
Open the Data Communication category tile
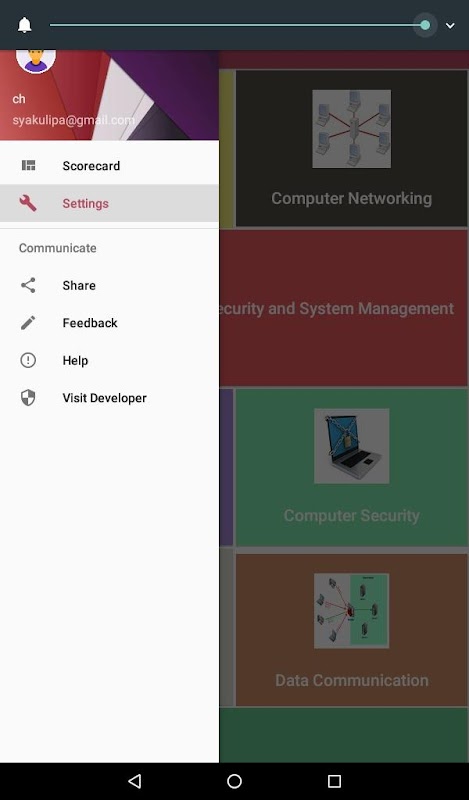coord(352,630)
